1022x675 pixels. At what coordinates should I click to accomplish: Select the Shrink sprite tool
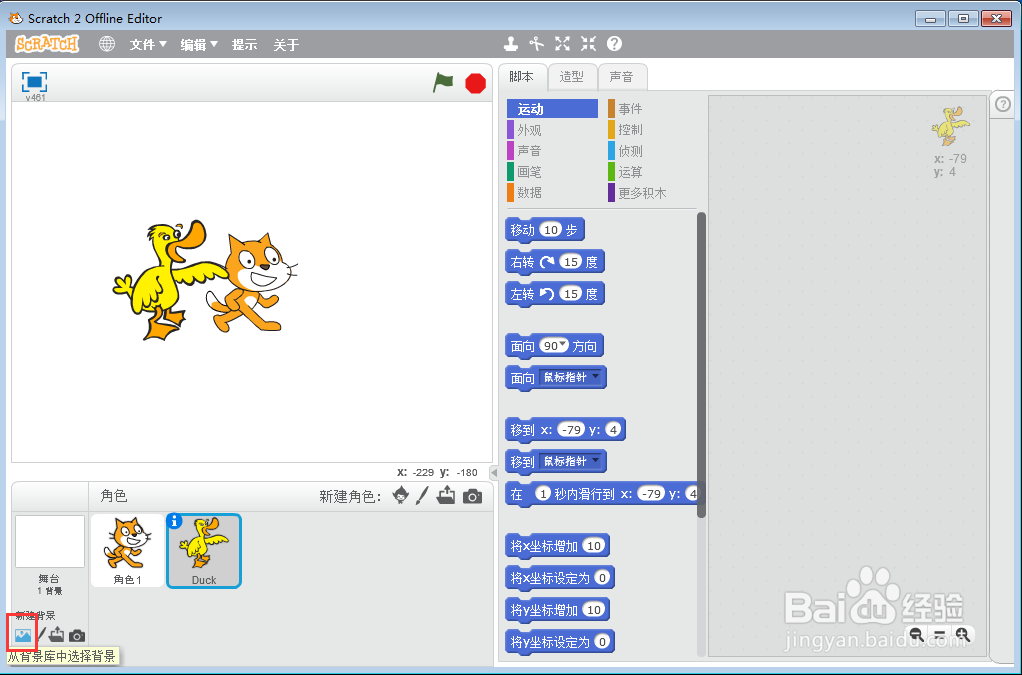pos(589,44)
